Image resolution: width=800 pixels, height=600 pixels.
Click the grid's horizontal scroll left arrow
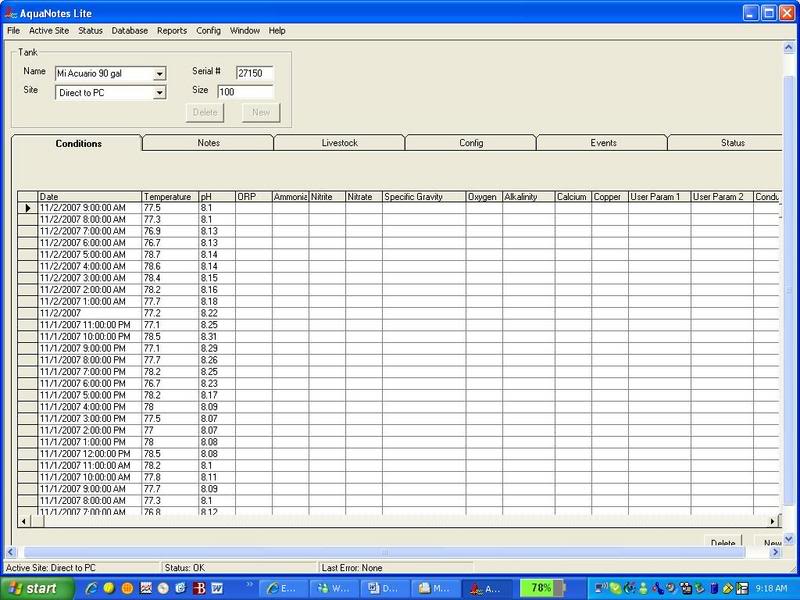pyautogui.click(x=23, y=521)
